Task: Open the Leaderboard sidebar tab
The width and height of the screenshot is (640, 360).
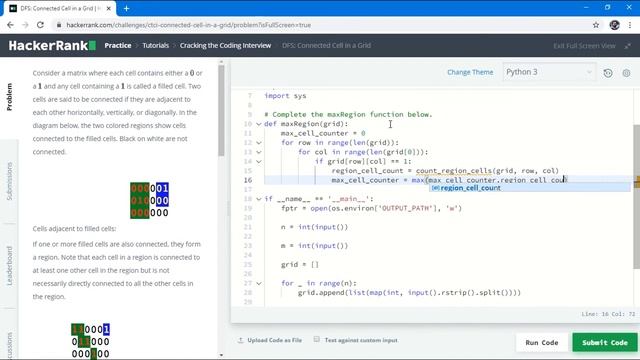Action: click(x=9, y=266)
